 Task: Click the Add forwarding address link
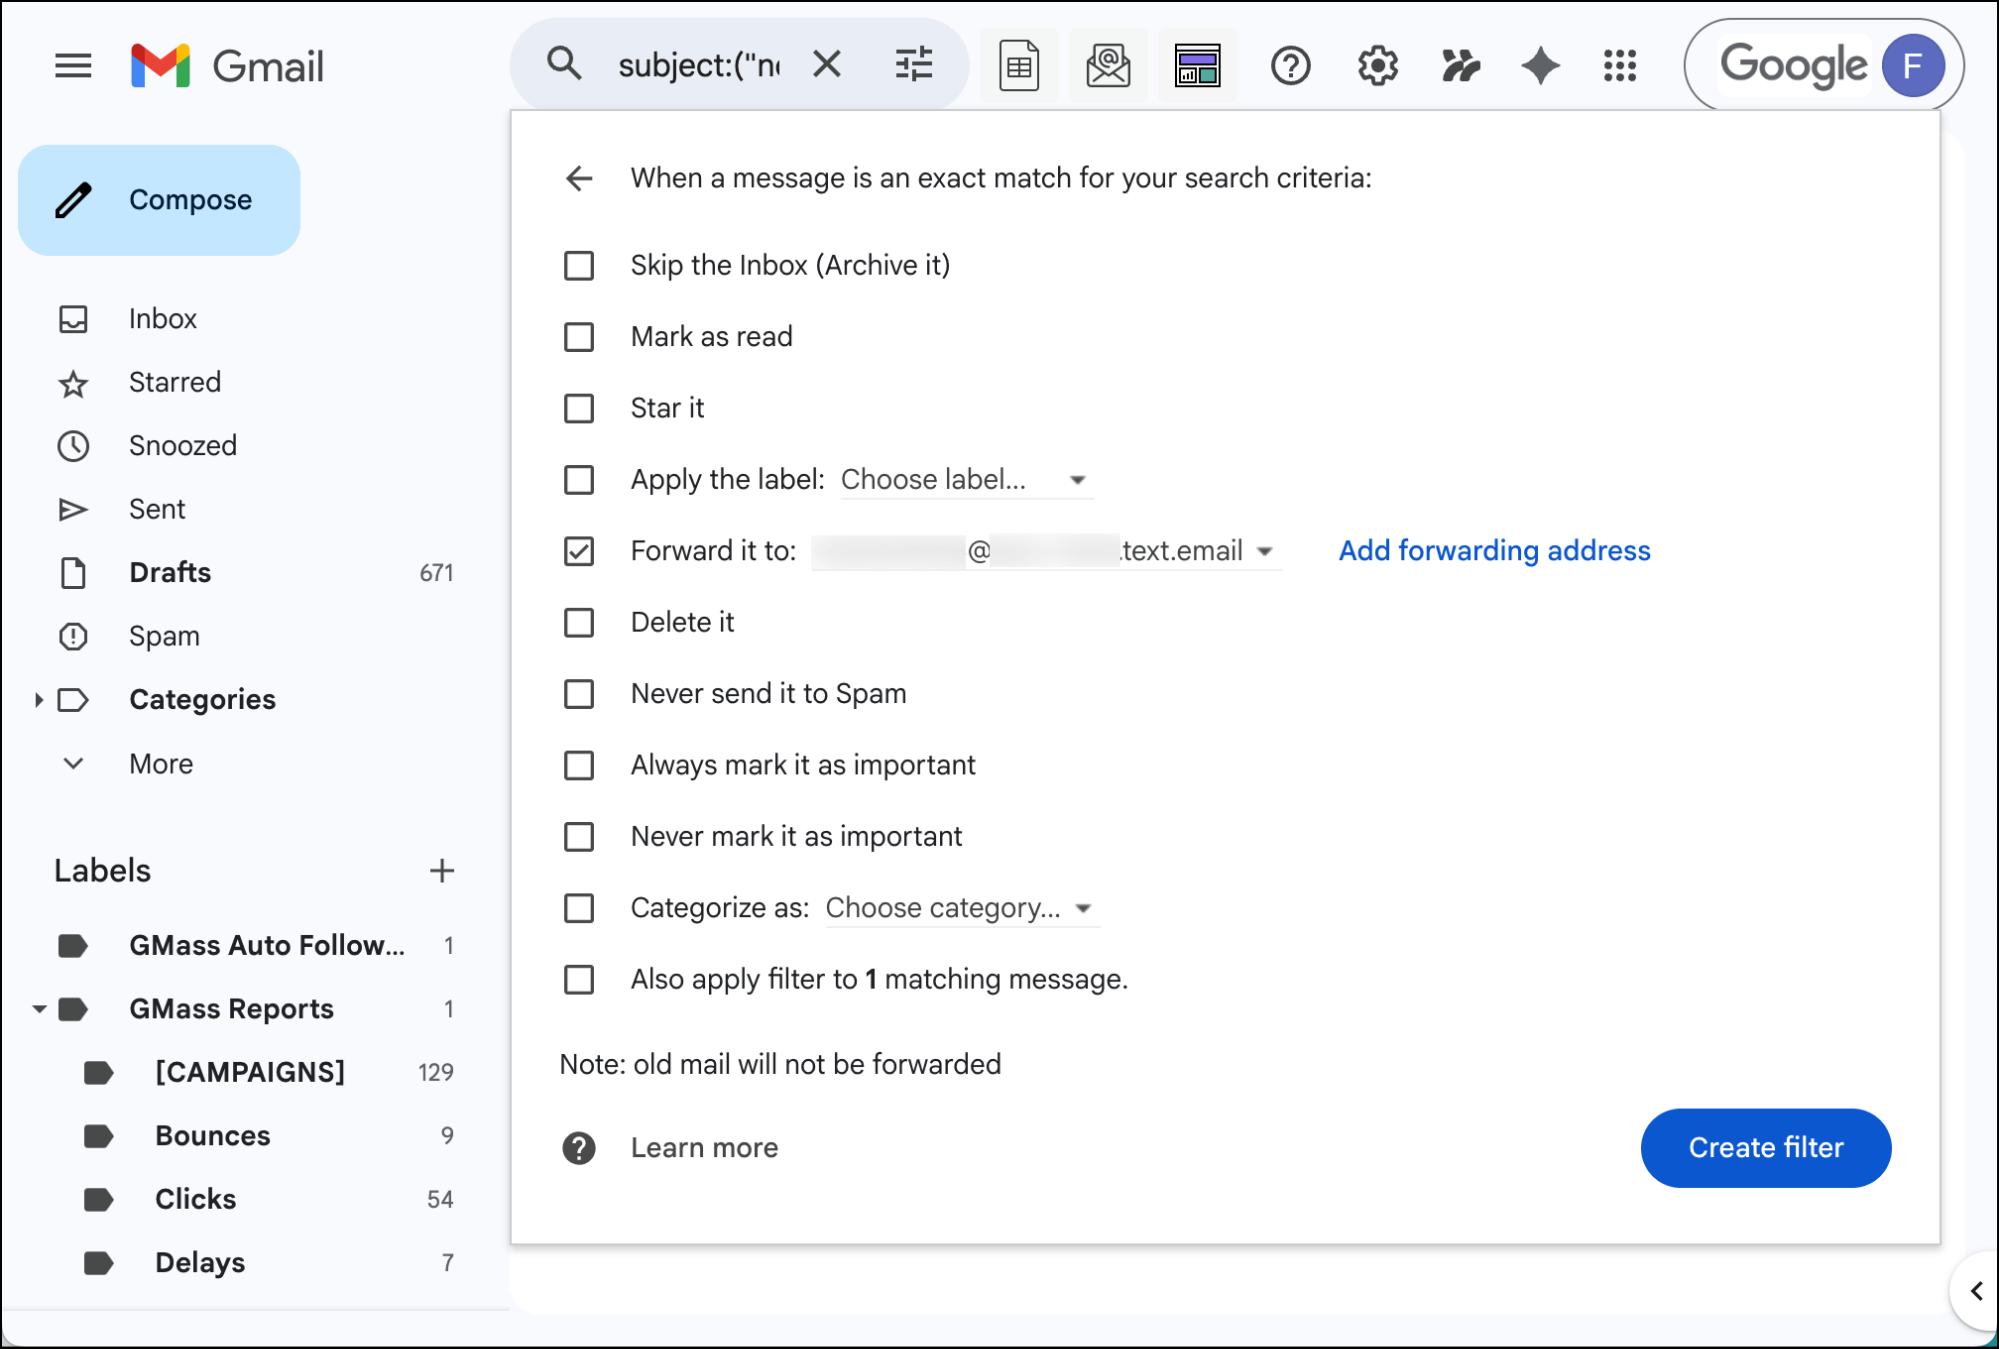pos(1494,551)
